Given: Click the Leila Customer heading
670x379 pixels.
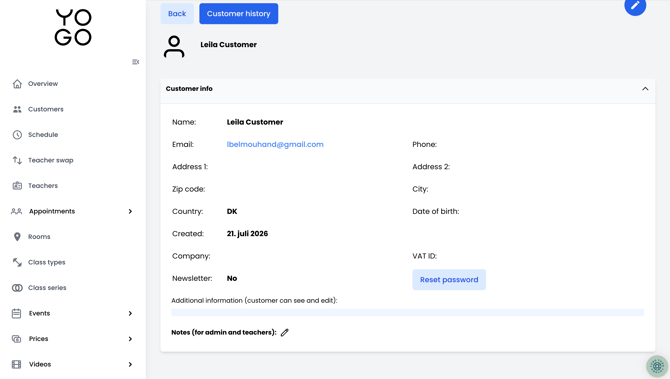Looking at the screenshot, I should click(x=228, y=44).
